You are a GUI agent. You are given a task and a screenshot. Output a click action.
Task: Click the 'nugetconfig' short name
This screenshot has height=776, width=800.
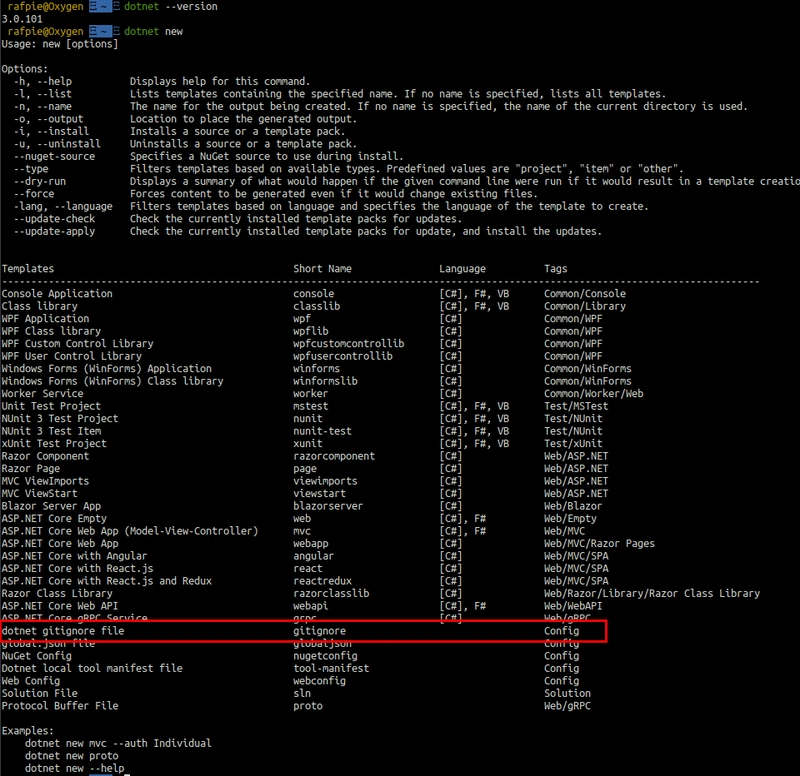click(x=326, y=656)
